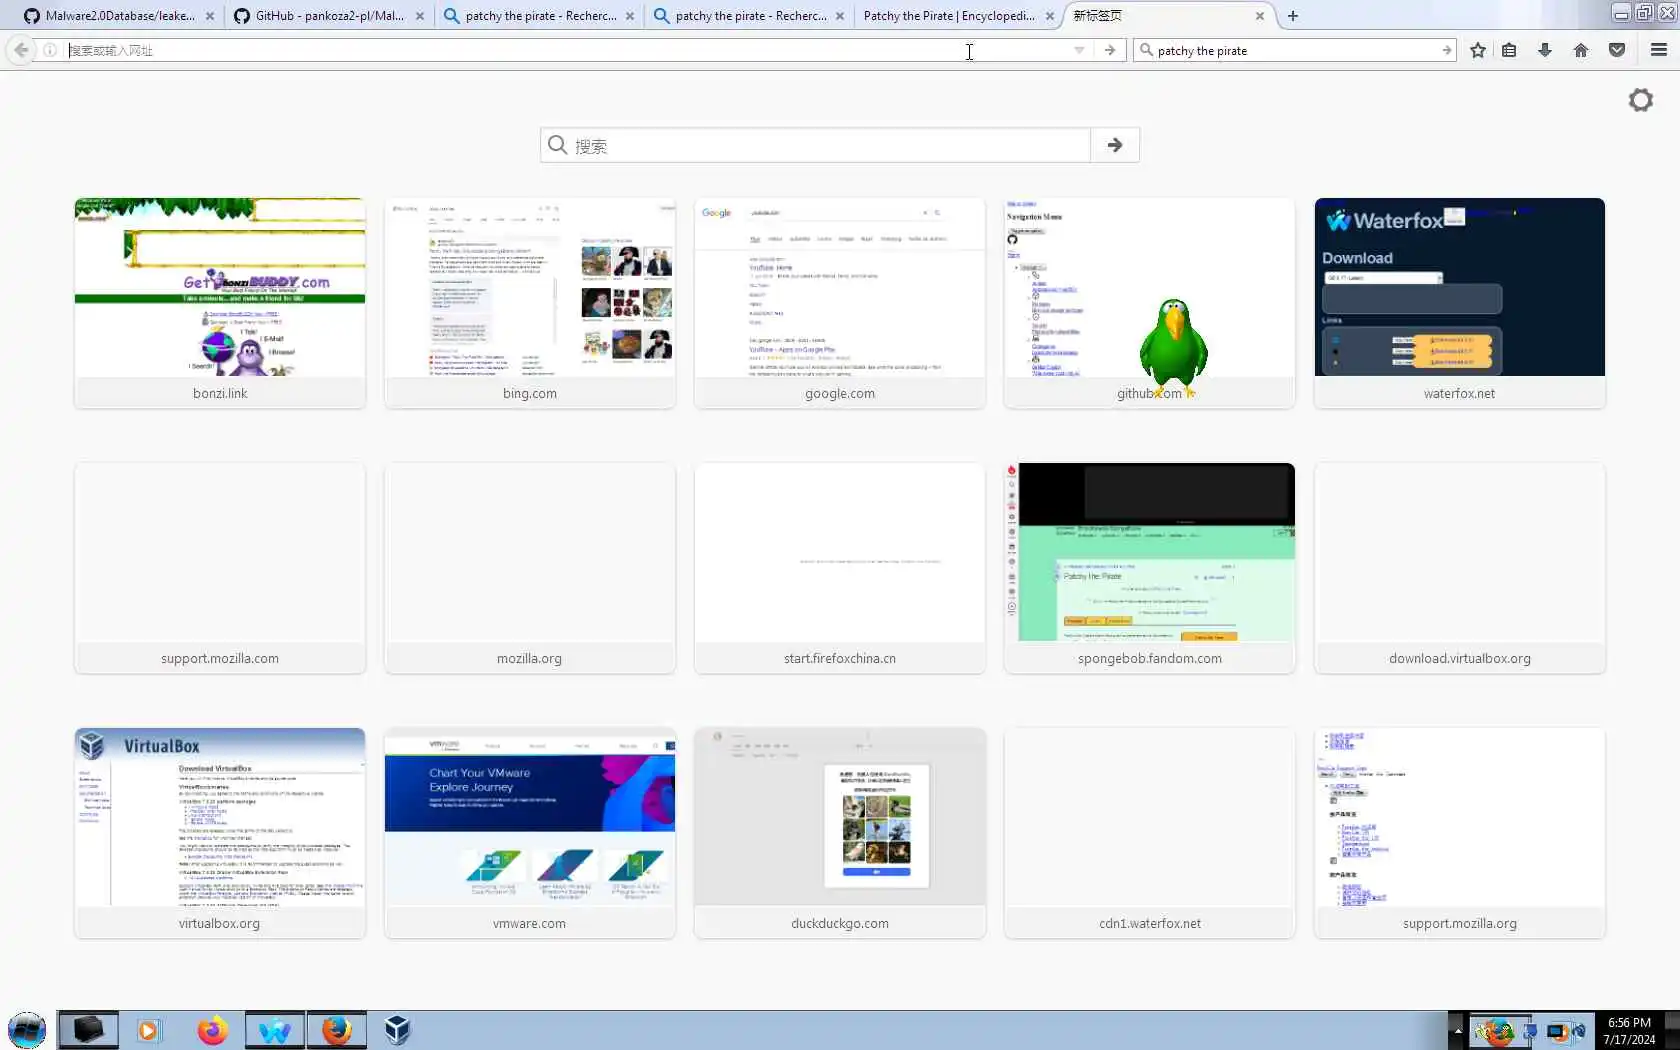This screenshot has width=1680, height=1050.
Task: Open the waterfox.net tile
Action: point(1460,303)
